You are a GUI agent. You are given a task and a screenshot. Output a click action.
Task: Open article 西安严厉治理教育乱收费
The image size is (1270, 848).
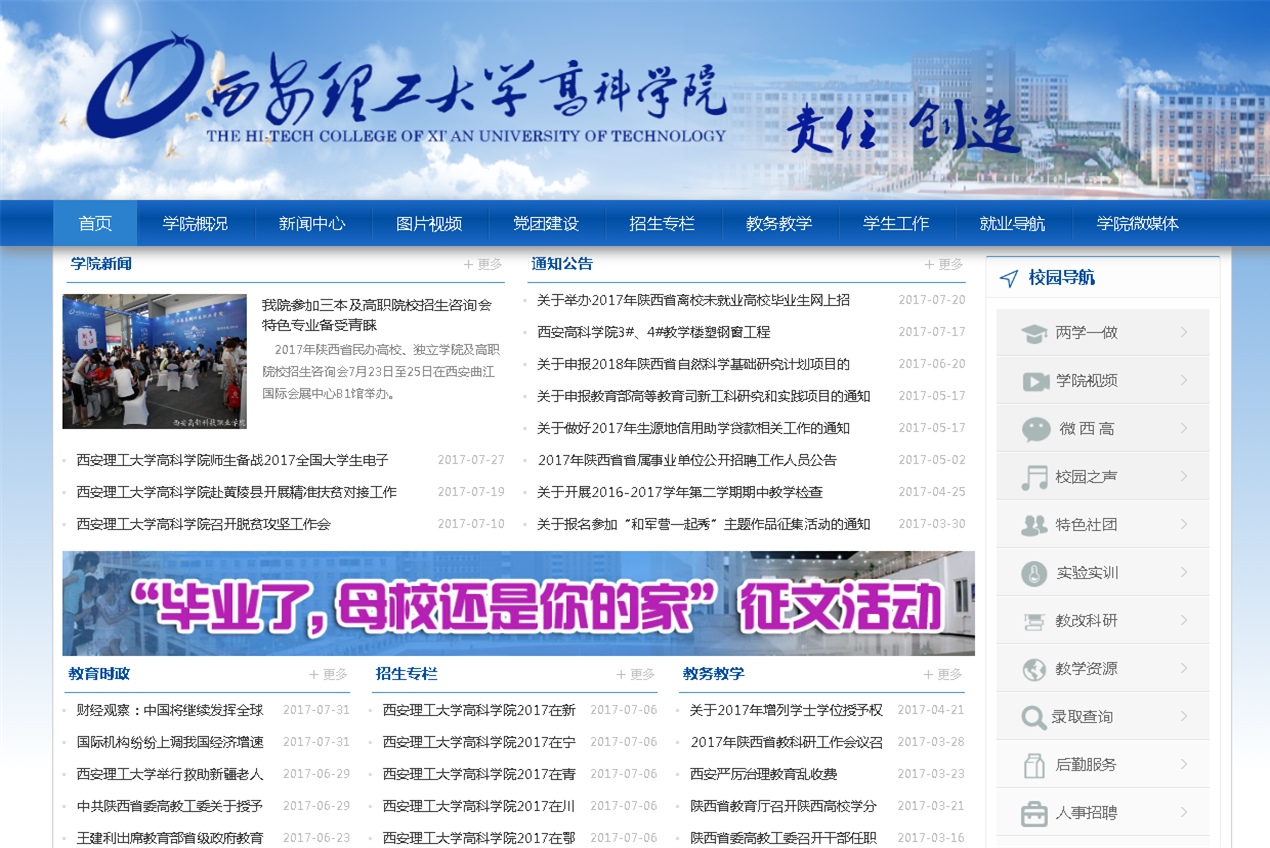(x=763, y=774)
